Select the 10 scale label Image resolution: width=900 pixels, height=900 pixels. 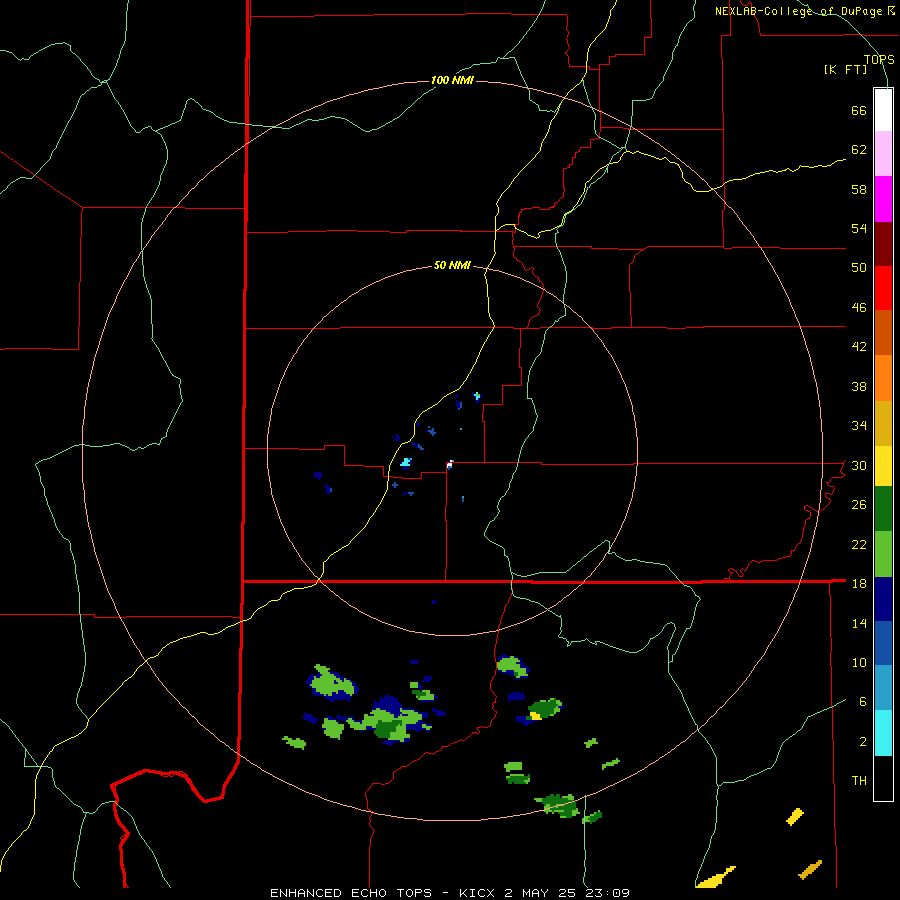coord(859,662)
